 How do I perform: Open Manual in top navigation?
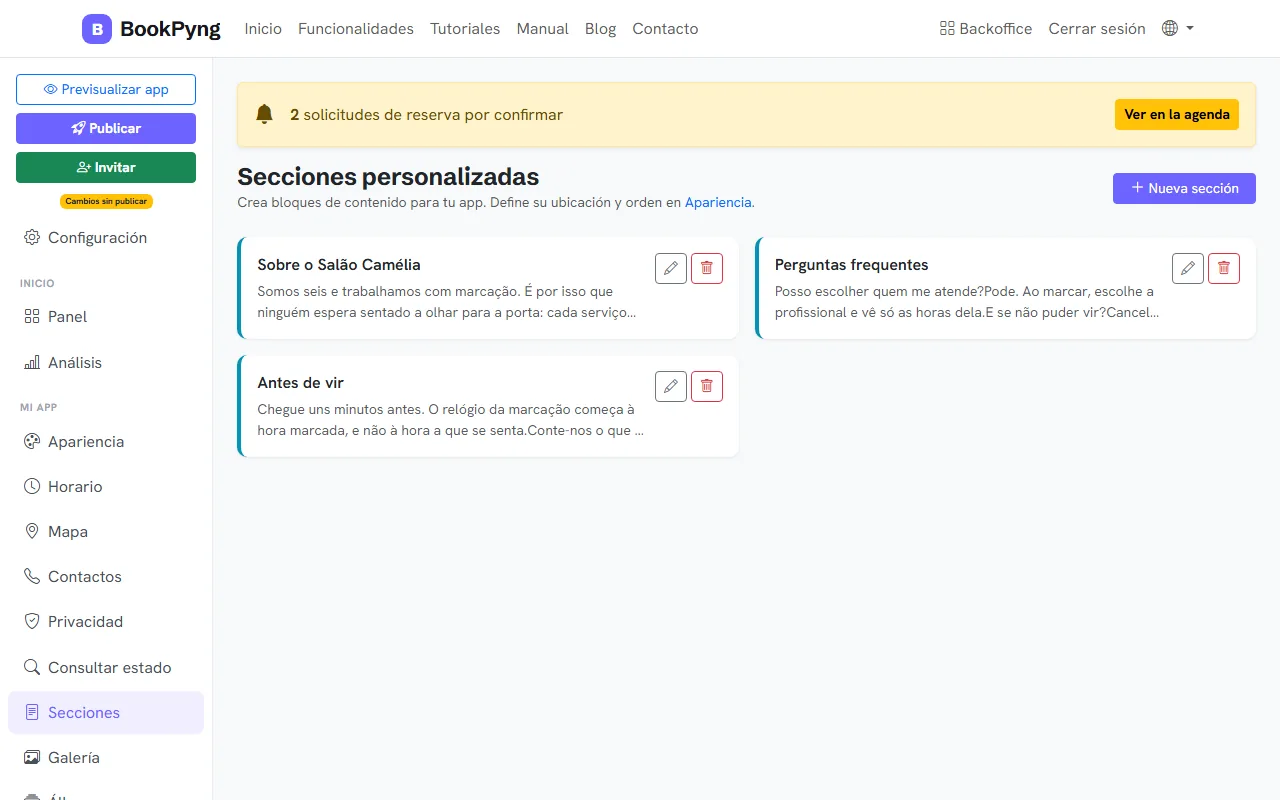pyautogui.click(x=543, y=29)
